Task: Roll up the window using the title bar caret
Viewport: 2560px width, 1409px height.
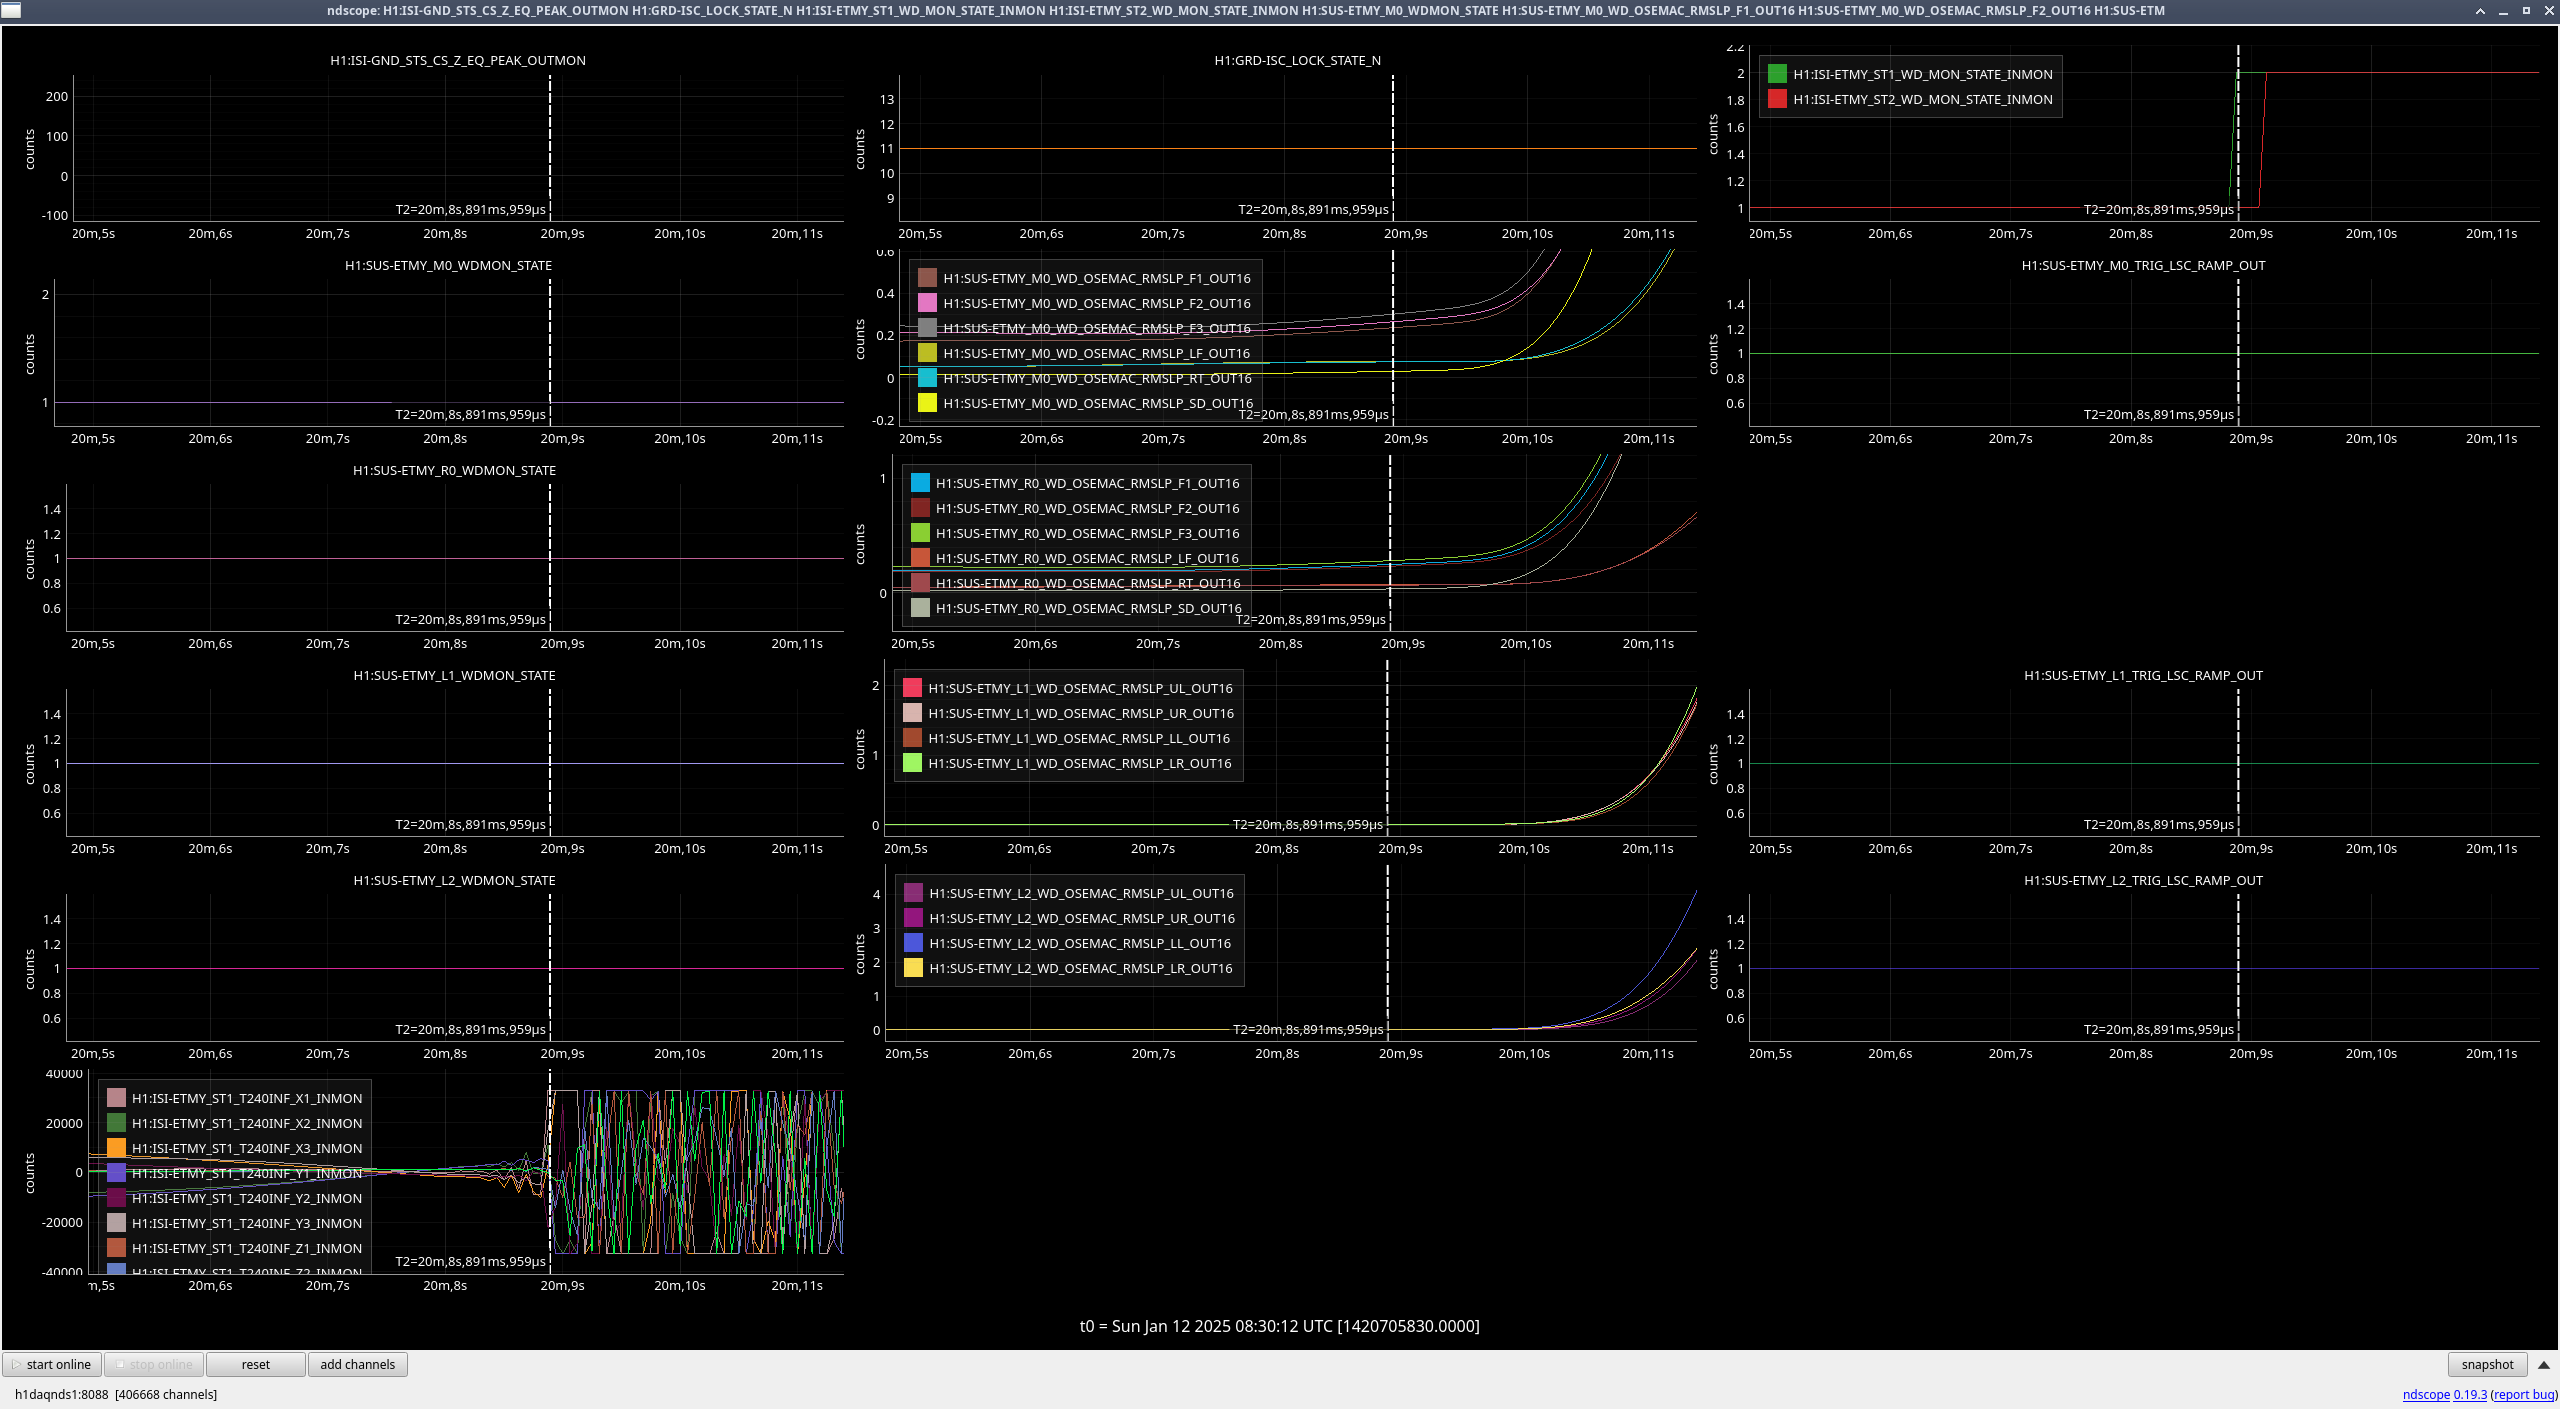Action: (2480, 11)
